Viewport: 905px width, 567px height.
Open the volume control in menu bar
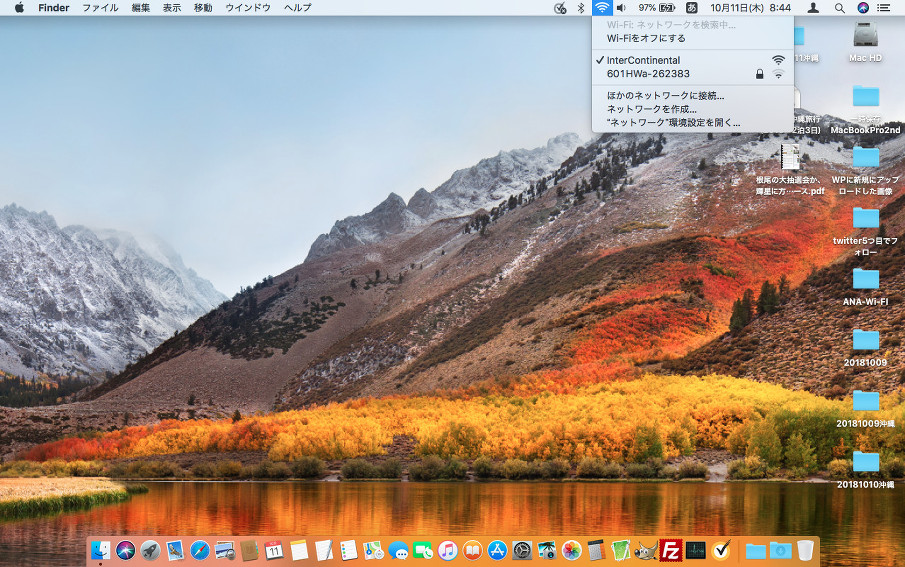click(621, 8)
